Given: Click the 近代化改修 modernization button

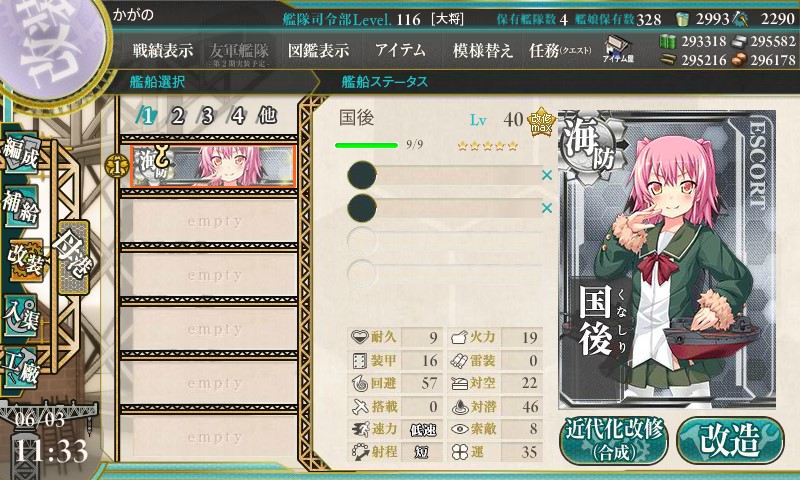Looking at the screenshot, I should point(614,440).
